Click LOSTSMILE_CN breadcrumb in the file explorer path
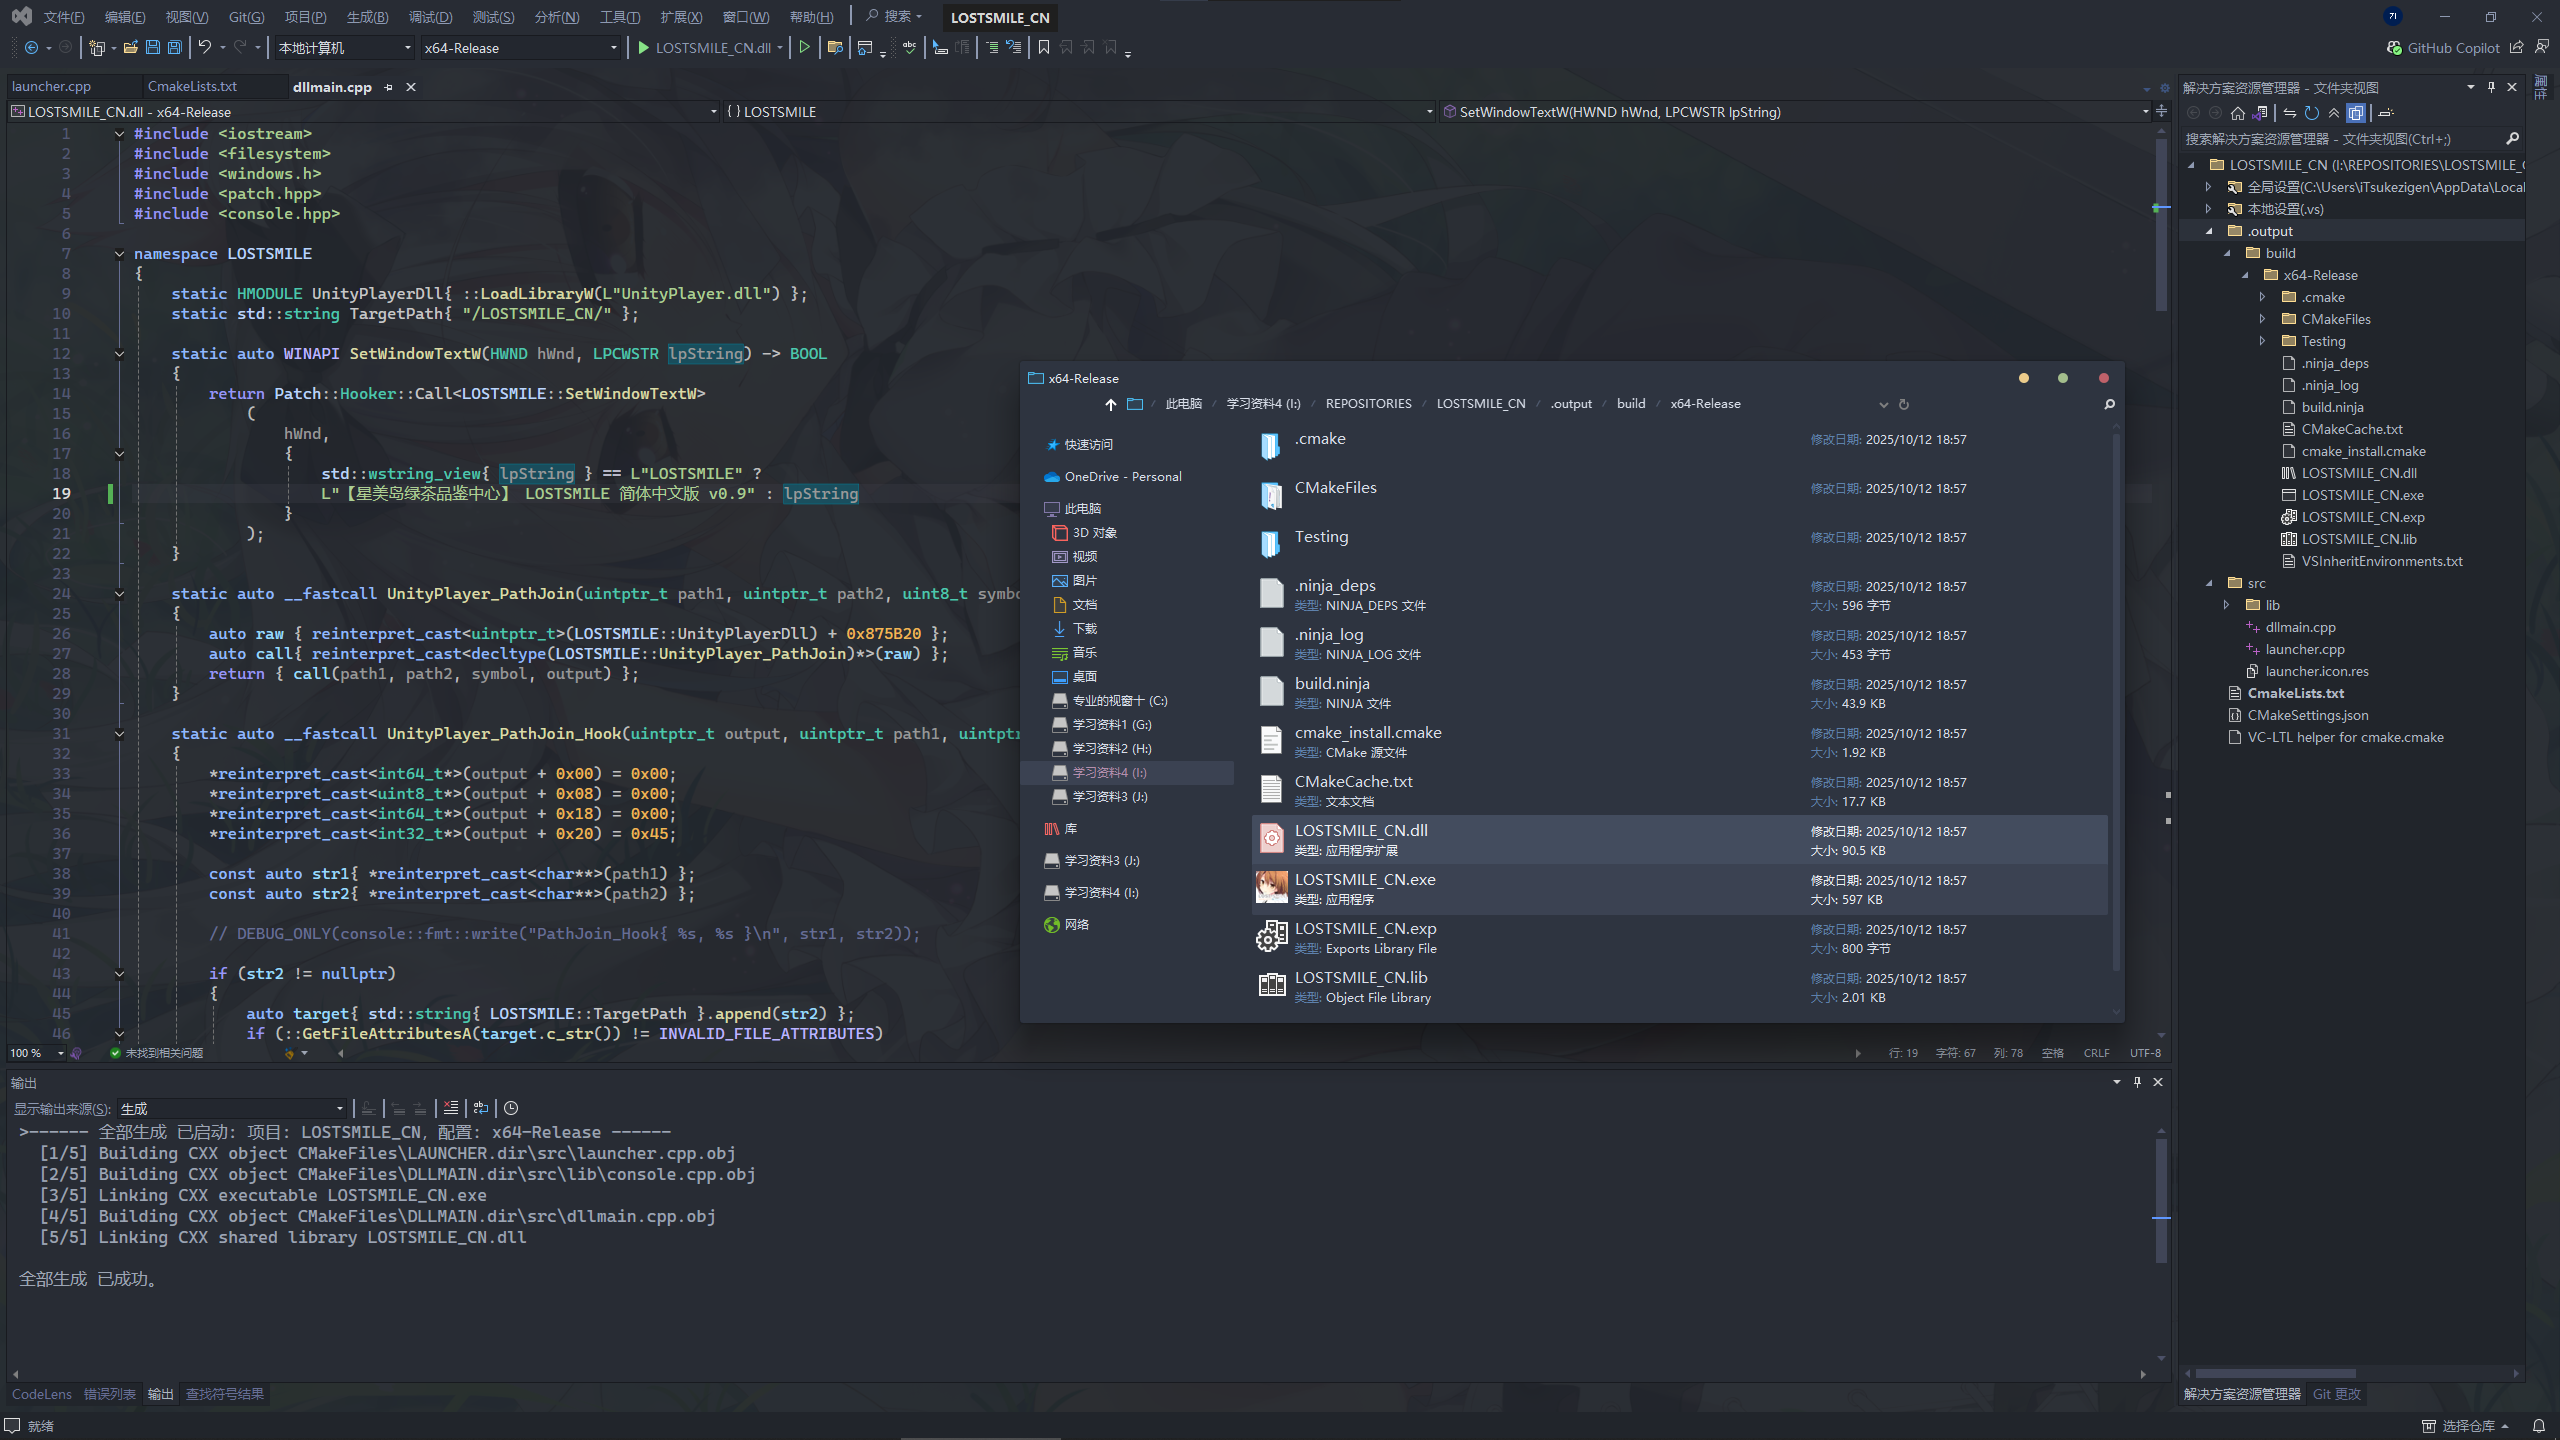The width and height of the screenshot is (2560, 1440). [x=1481, y=404]
